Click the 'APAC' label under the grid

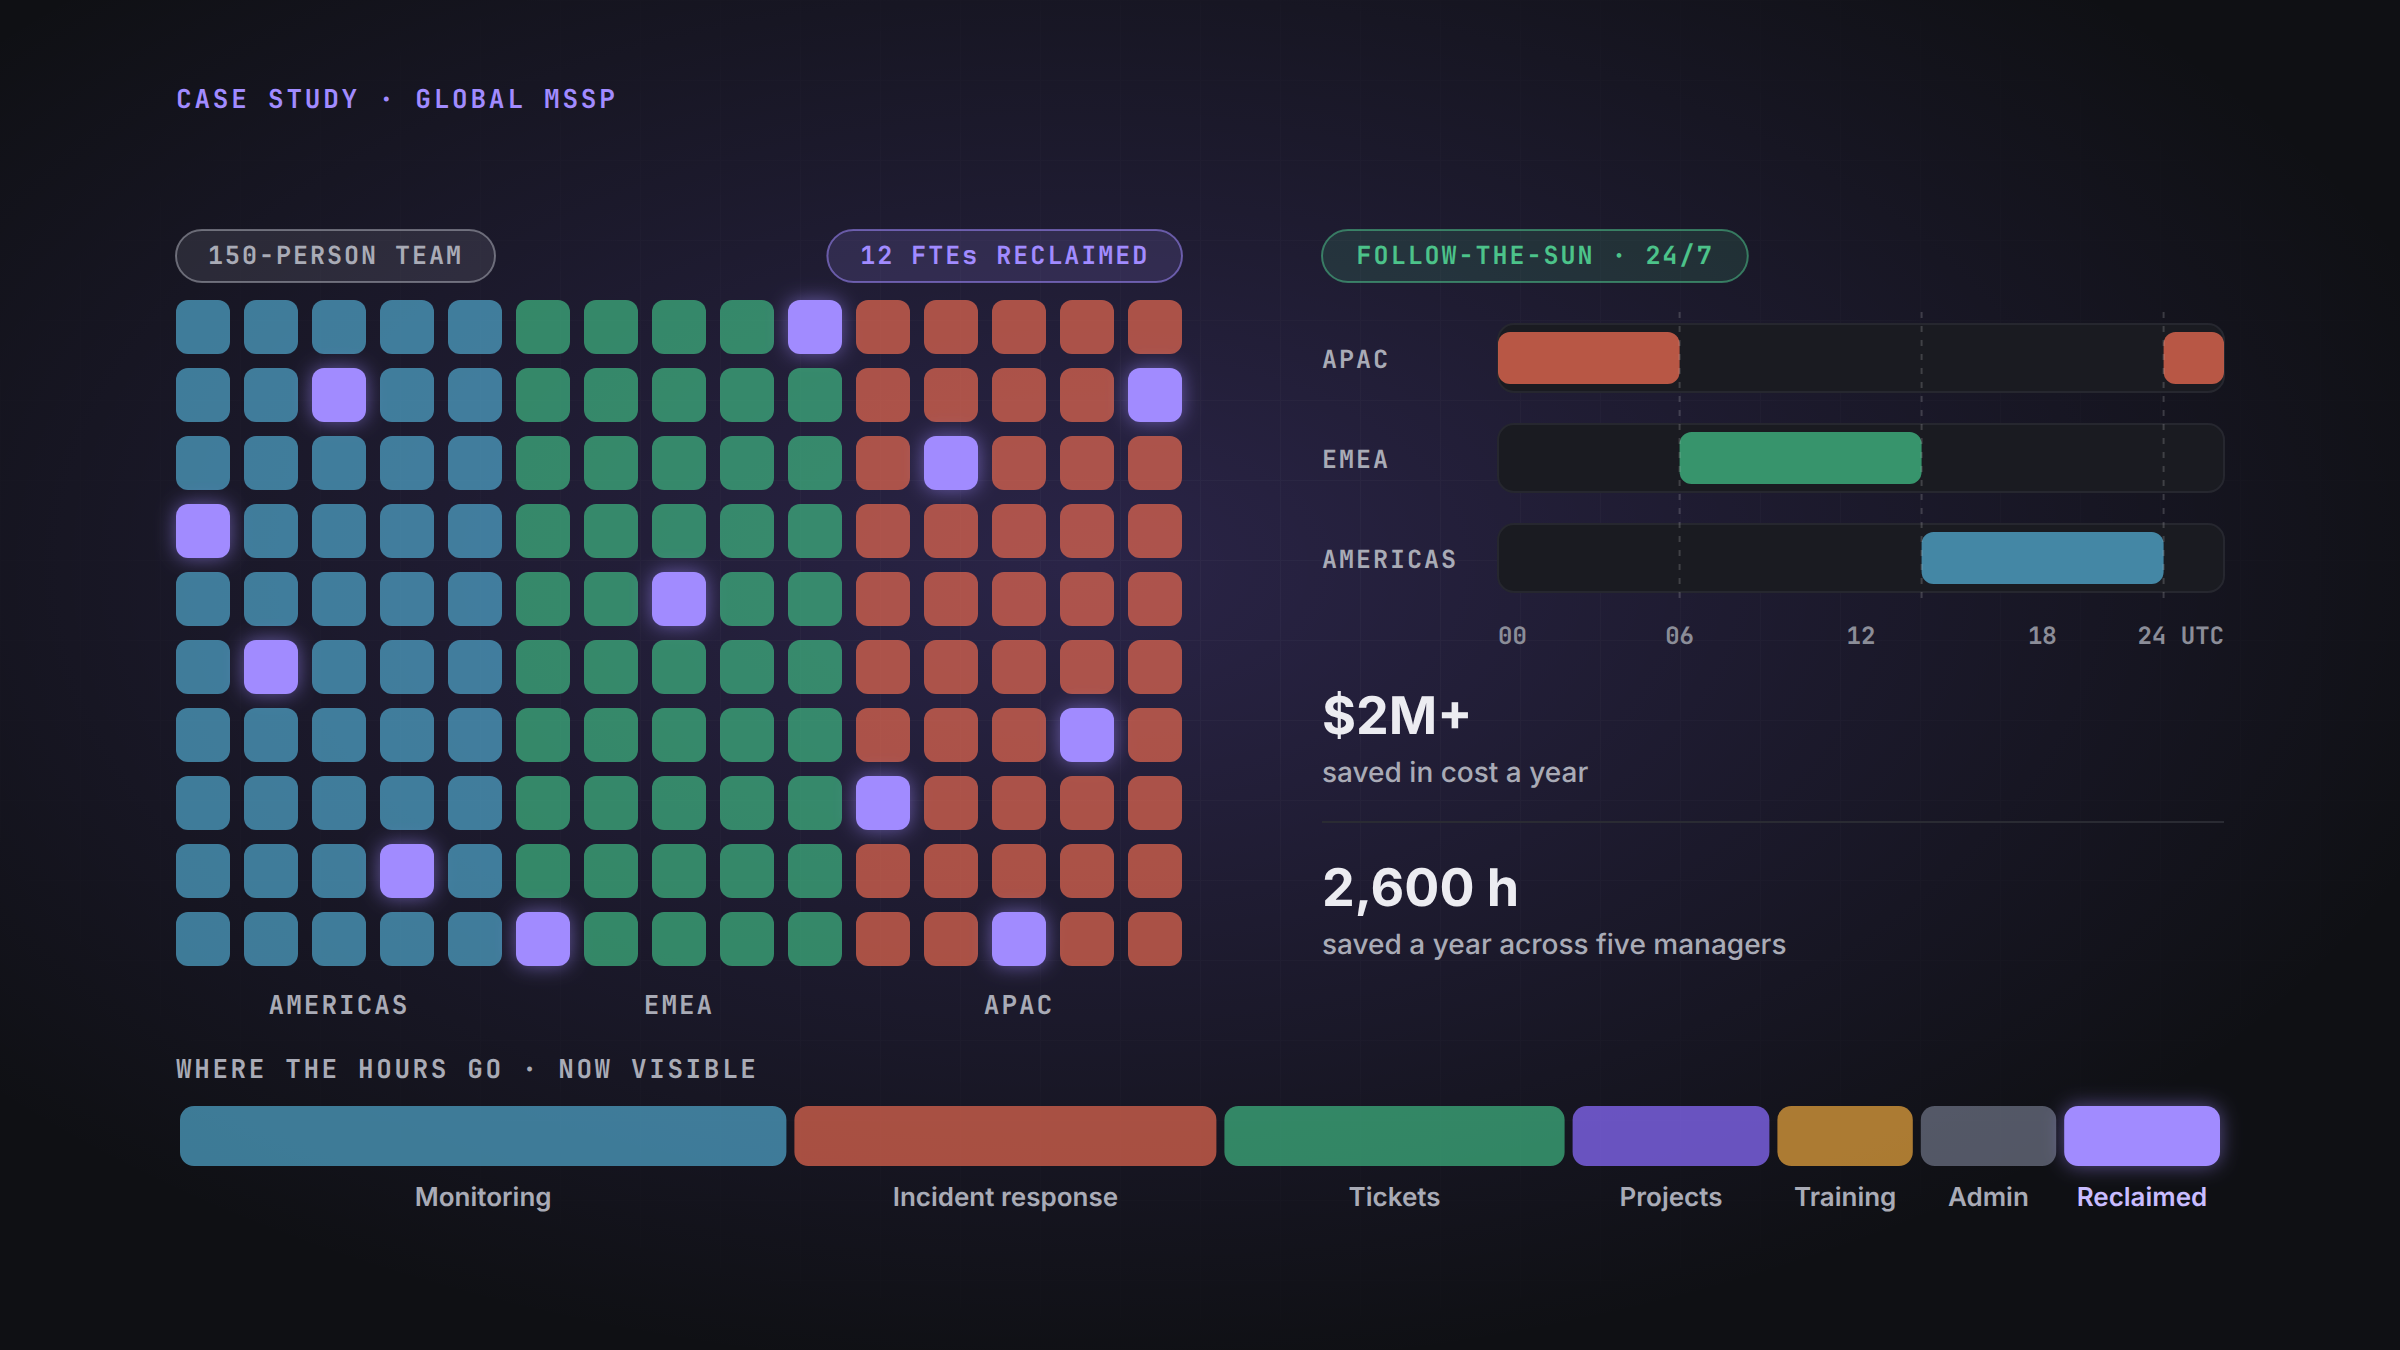click(x=1019, y=1005)
